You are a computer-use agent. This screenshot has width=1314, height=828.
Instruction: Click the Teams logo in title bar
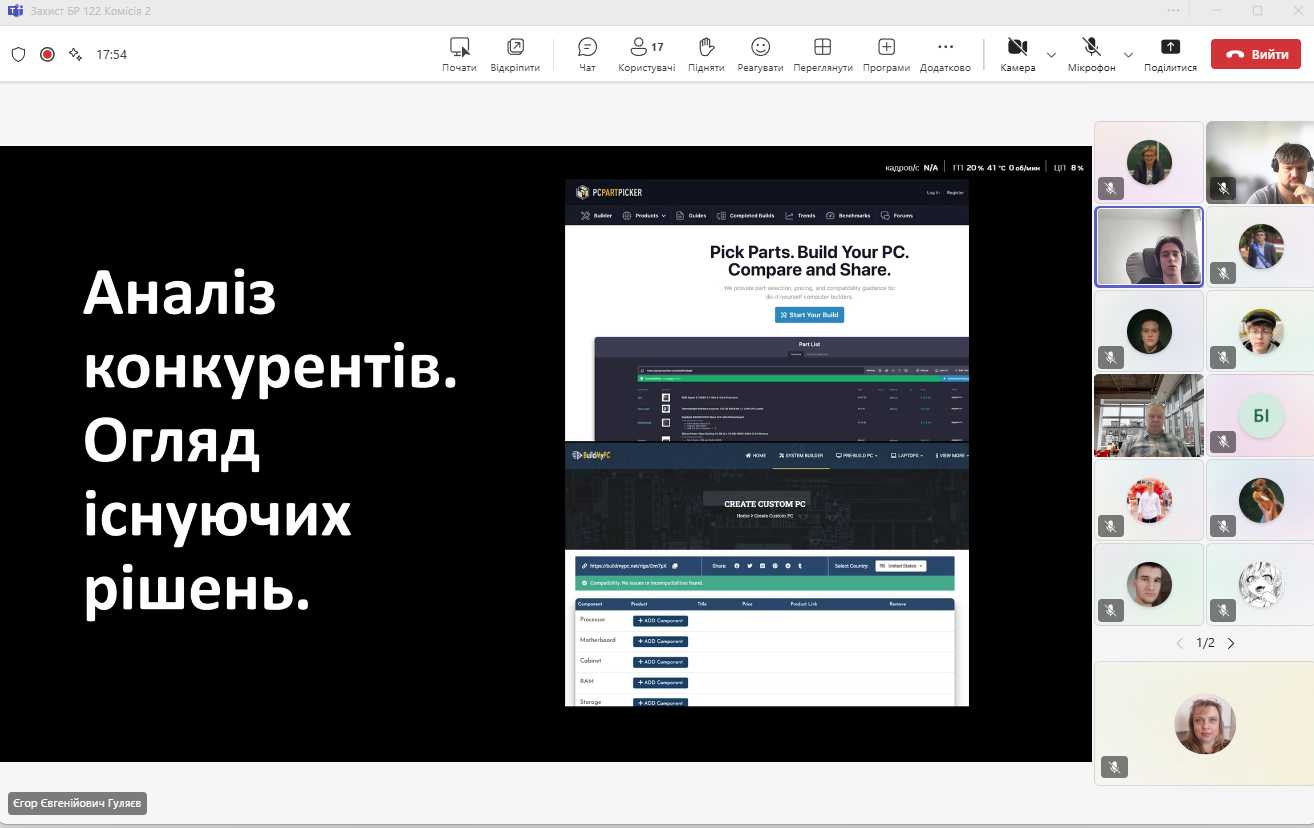[15, 11]
